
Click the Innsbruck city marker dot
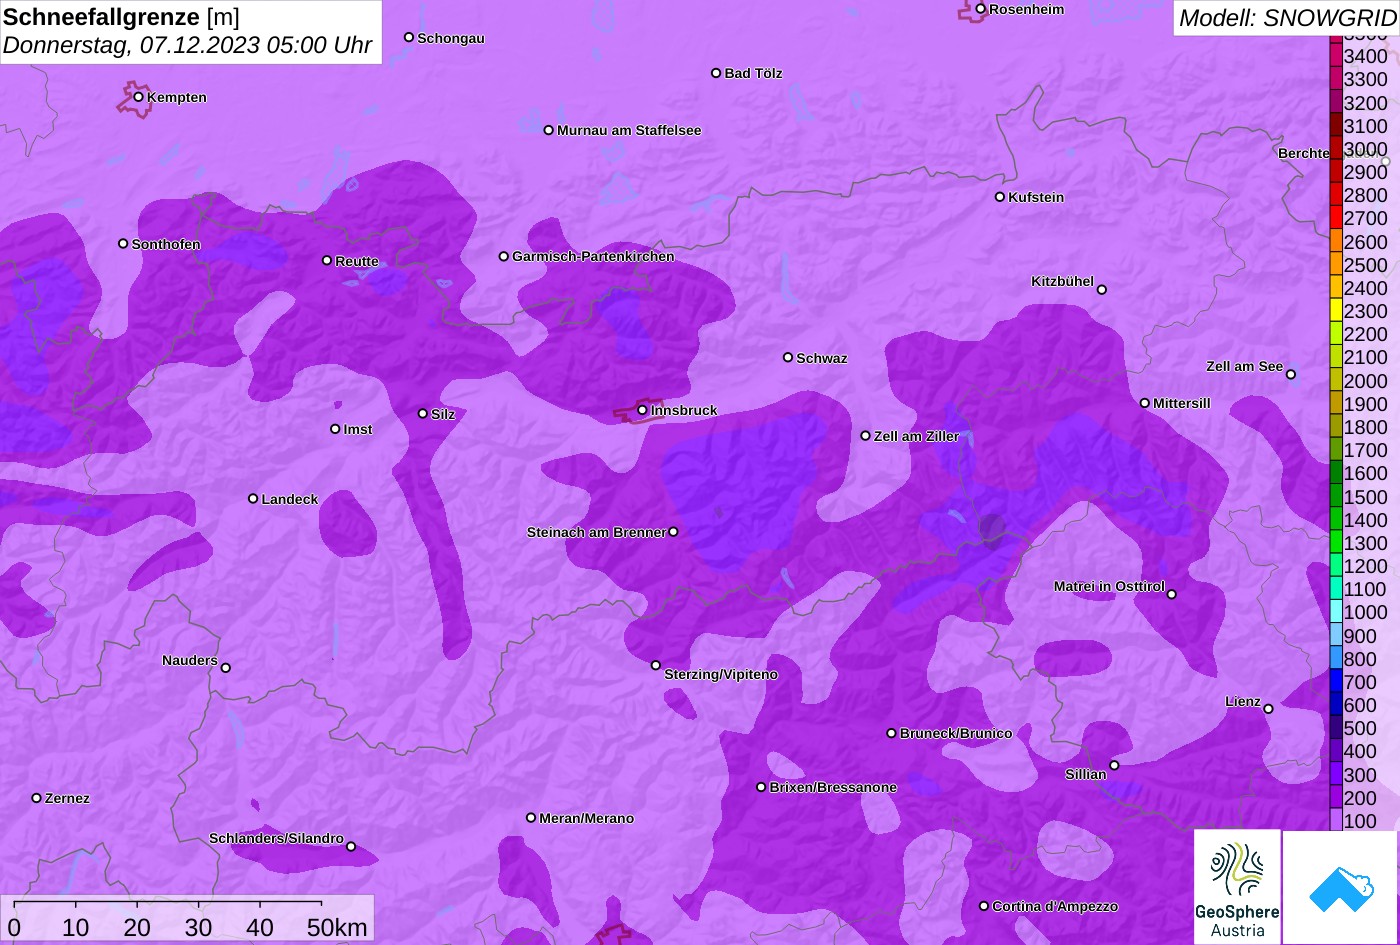click(x=642, y=410)
